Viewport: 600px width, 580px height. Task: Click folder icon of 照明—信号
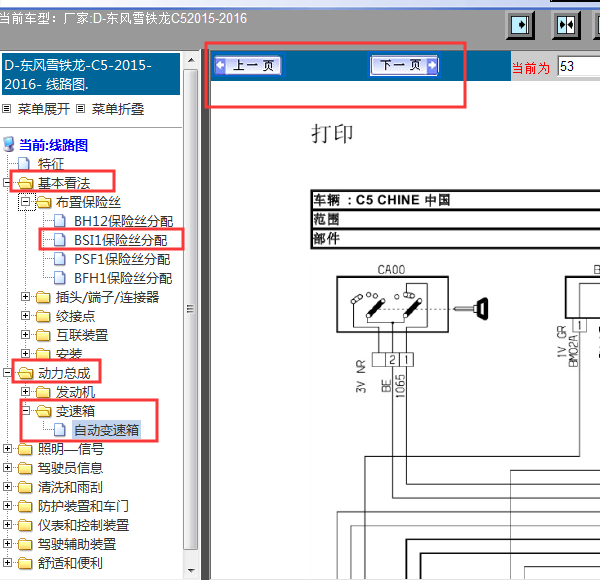[x=25, y=449]
